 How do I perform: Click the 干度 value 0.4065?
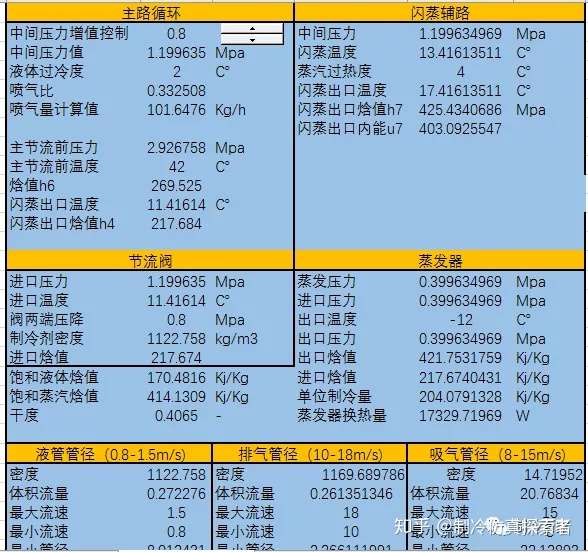click(176, 416)
